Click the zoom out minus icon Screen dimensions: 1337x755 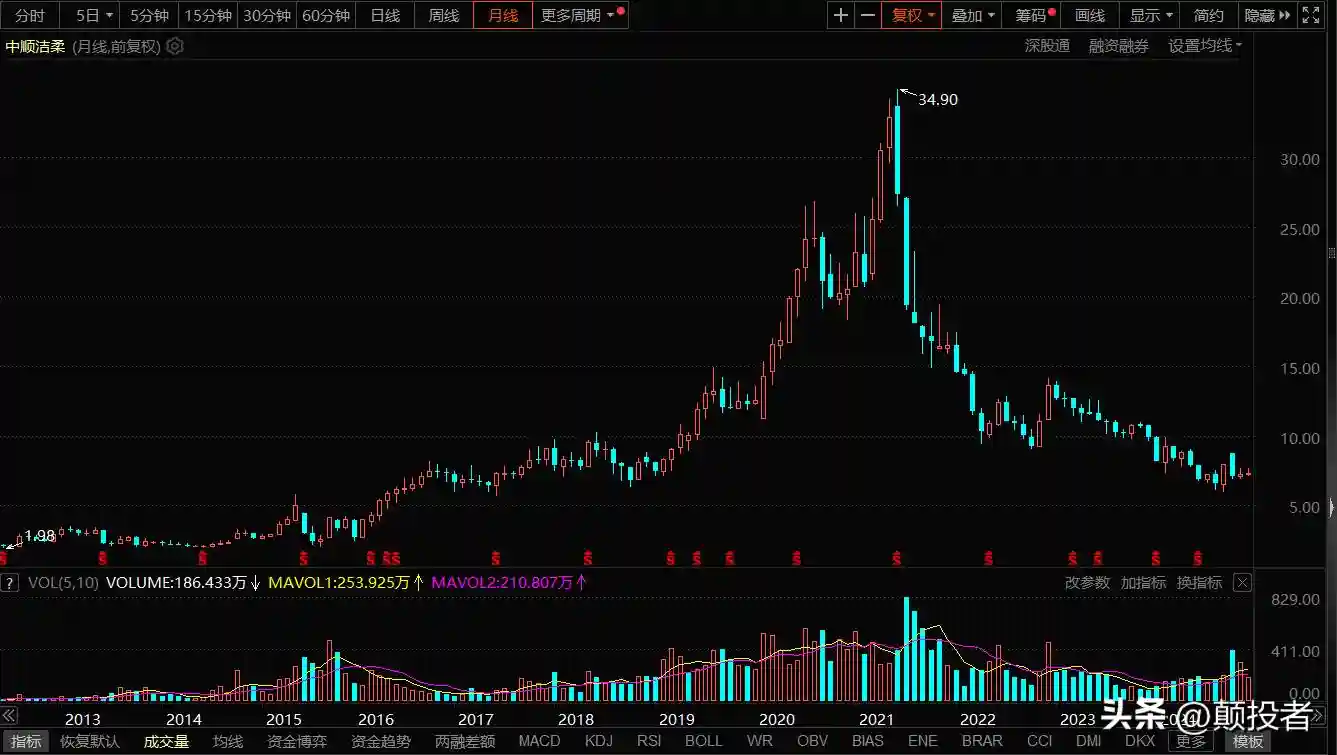[867, 15]
